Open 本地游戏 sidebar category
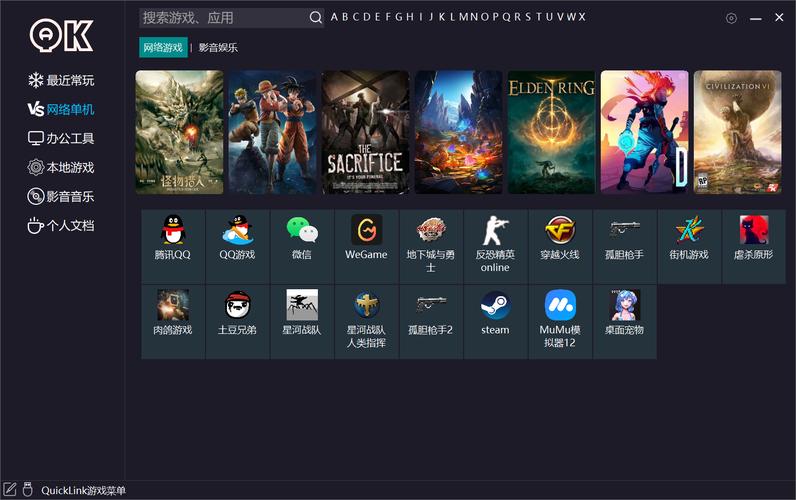This screenshot has height=500, width=796. [61, 168]
